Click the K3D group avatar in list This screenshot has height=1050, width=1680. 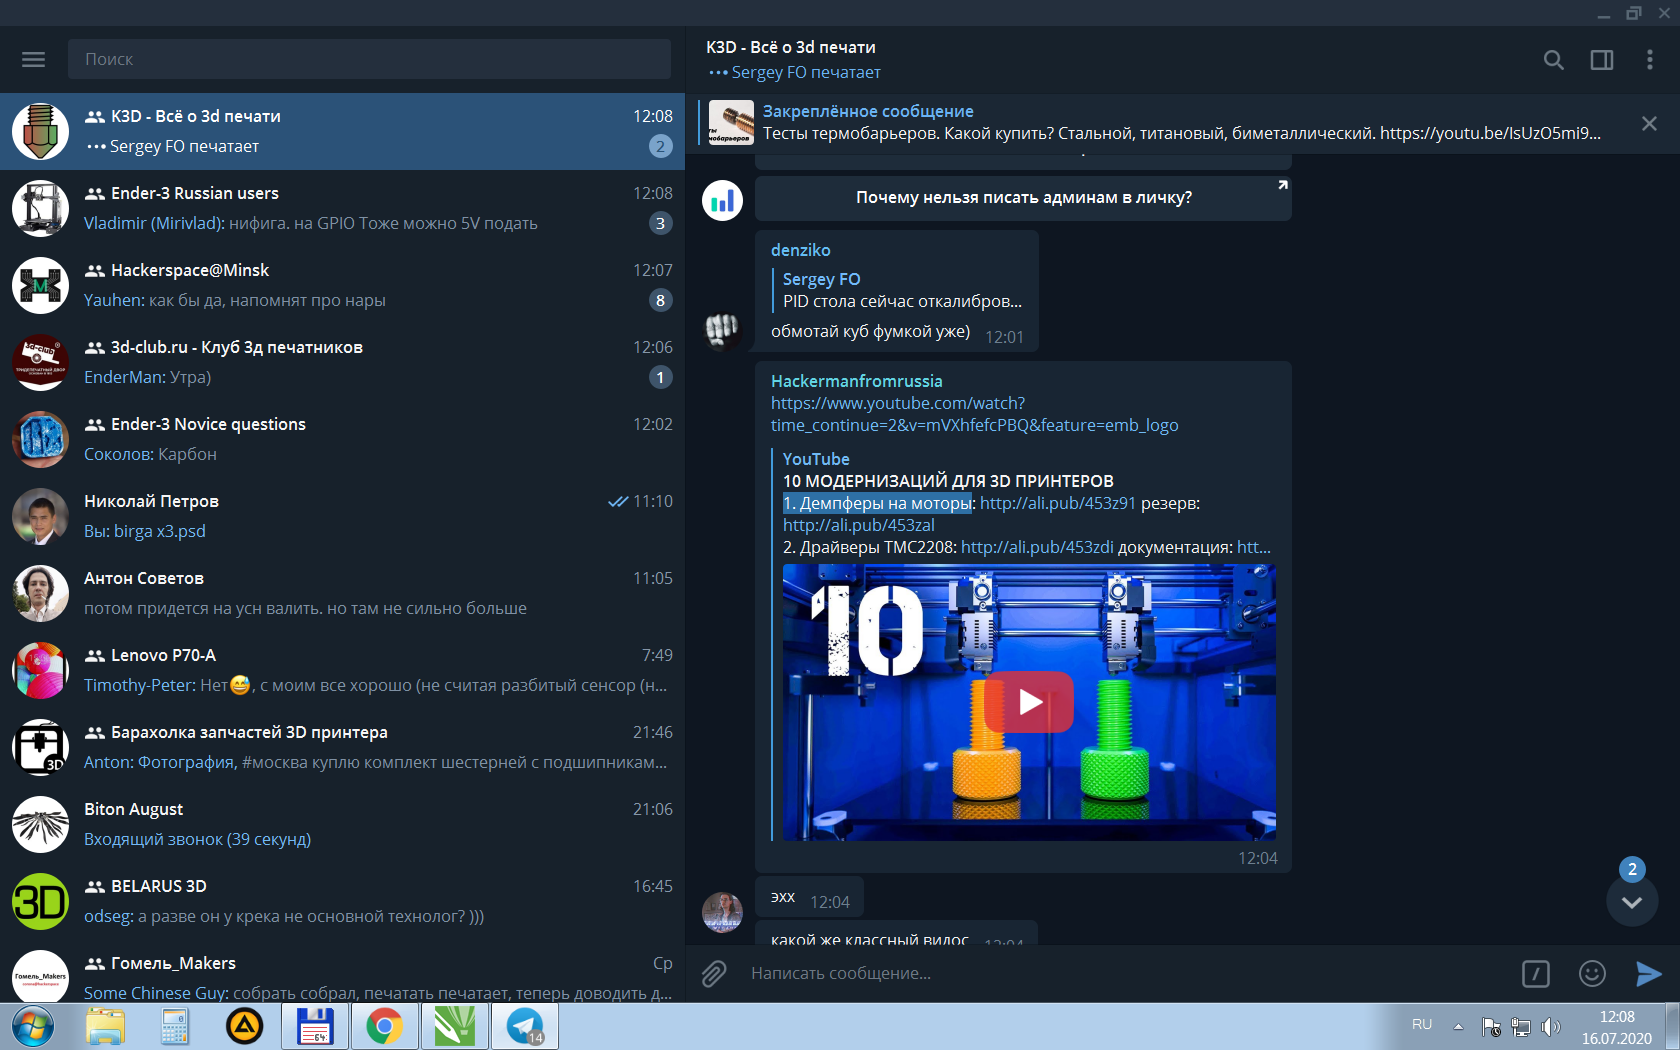40,131
